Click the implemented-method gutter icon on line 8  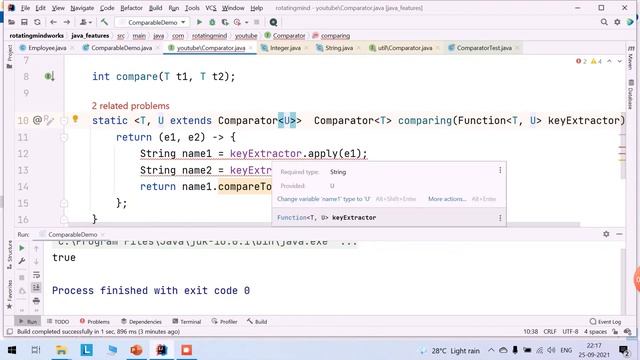tap(49, 76)
